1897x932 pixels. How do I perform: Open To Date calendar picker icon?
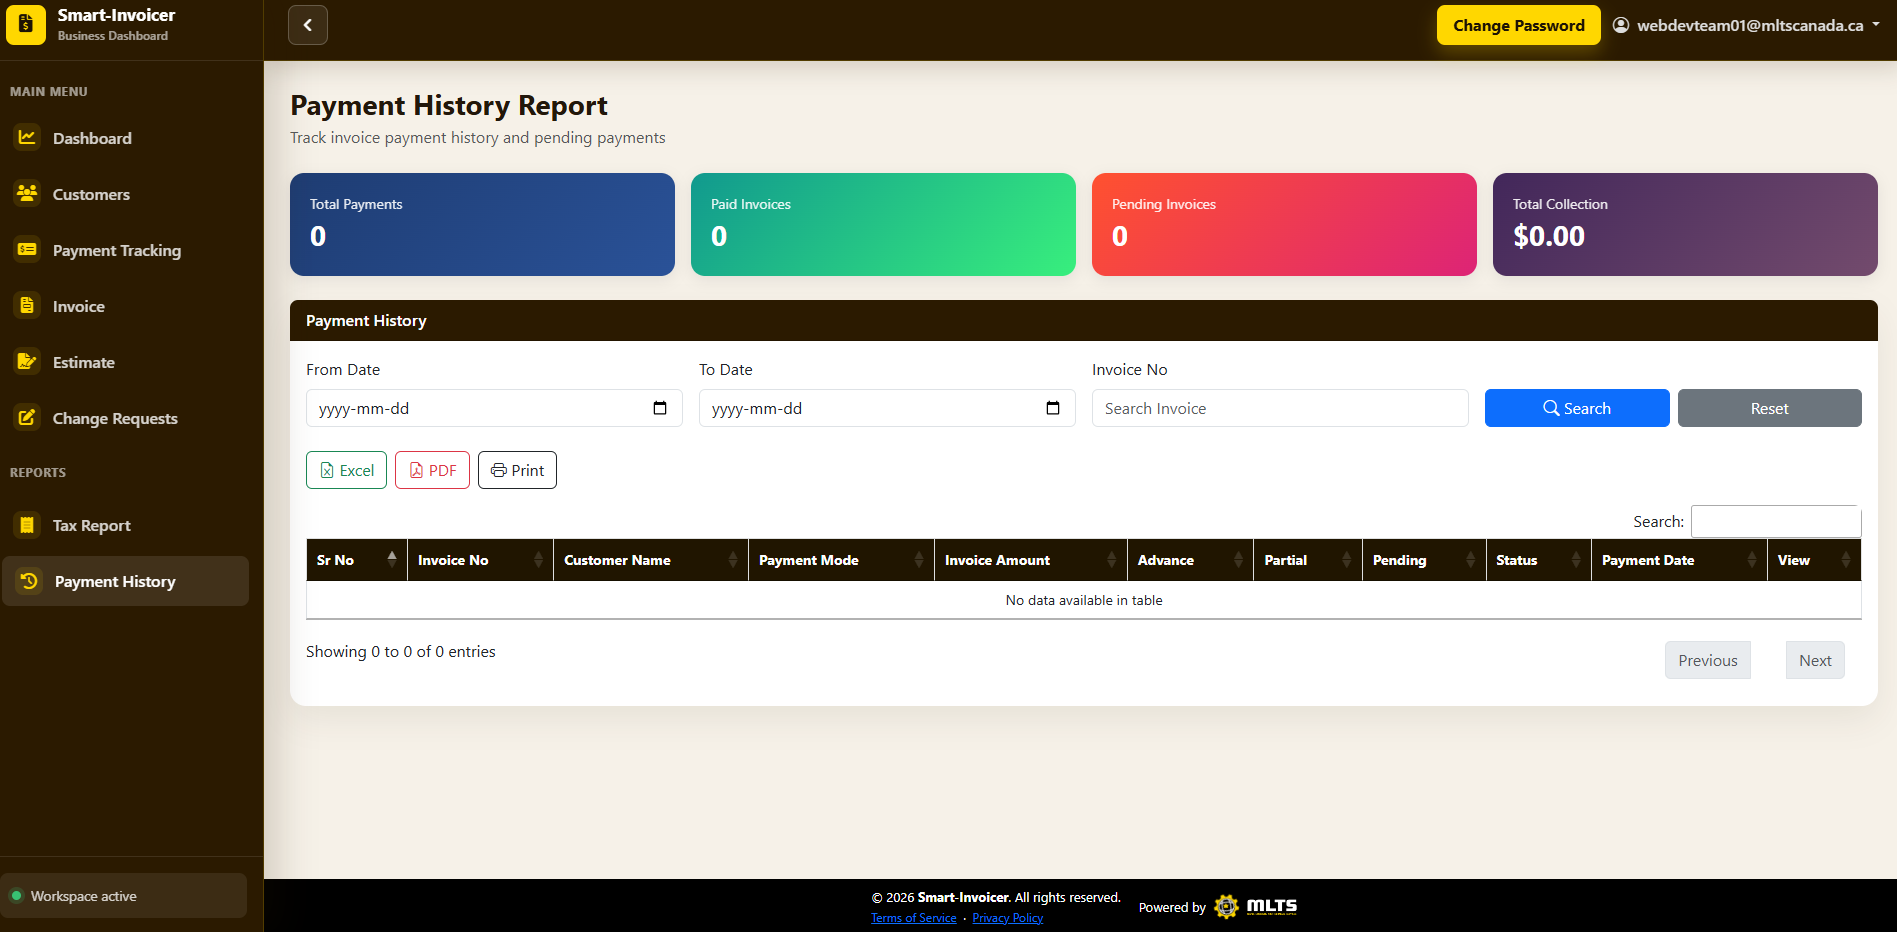[x=1053, y=408]
